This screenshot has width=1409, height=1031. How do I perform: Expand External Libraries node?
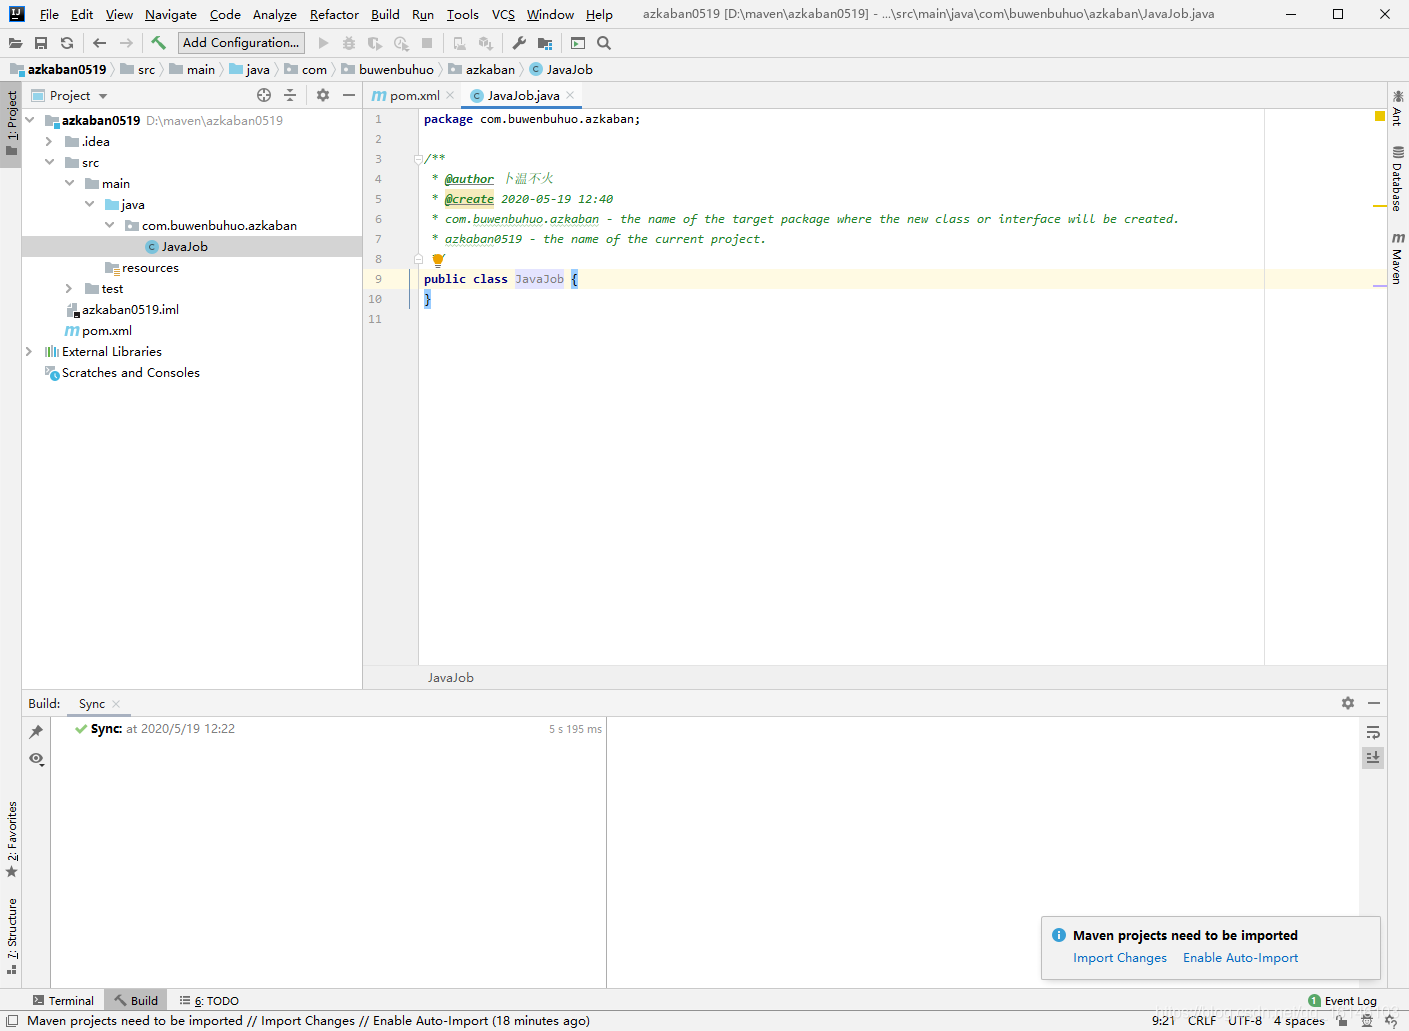click(x=29, y=351)
